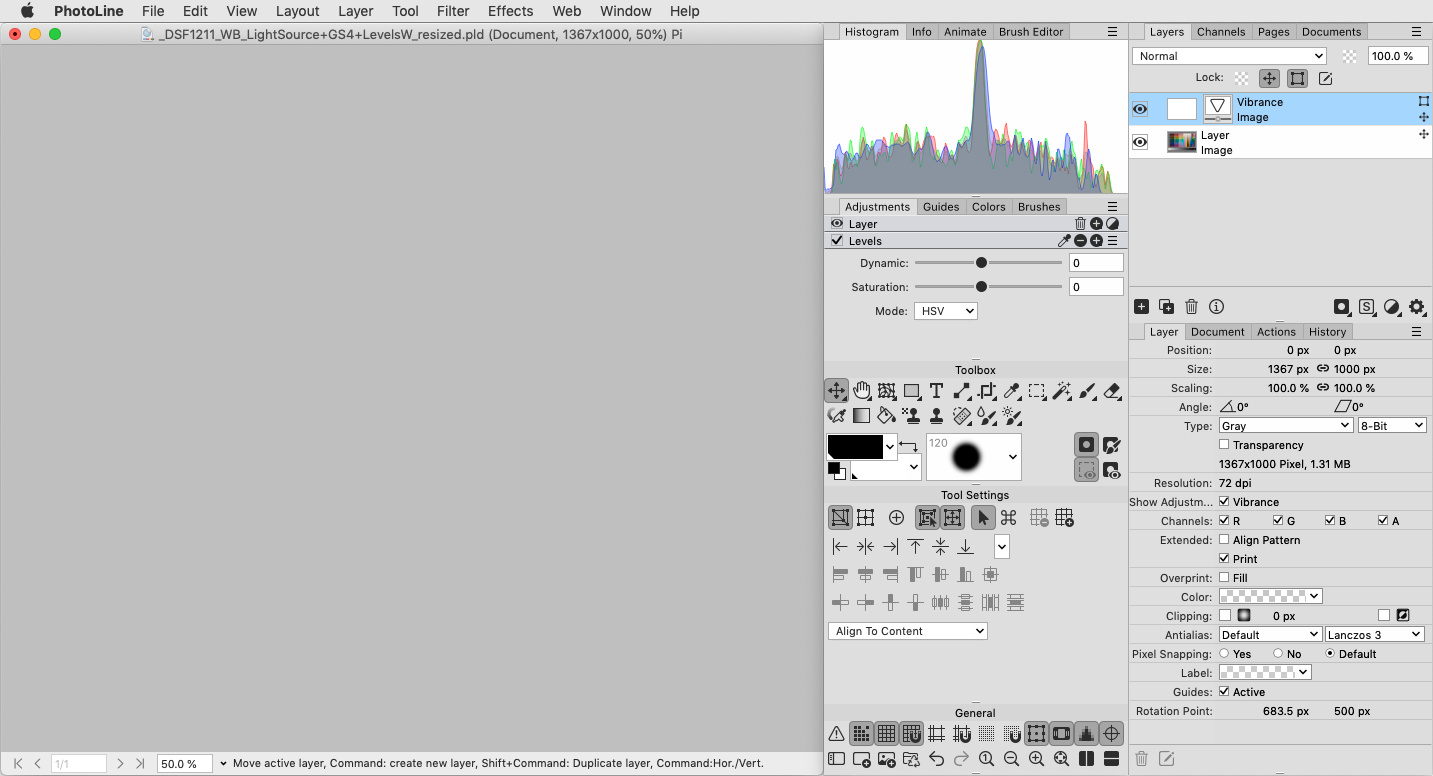Select the Magic Wand tool
Image resolution: width=1433 pixels, height=776 pixels.
[1062, 391]
